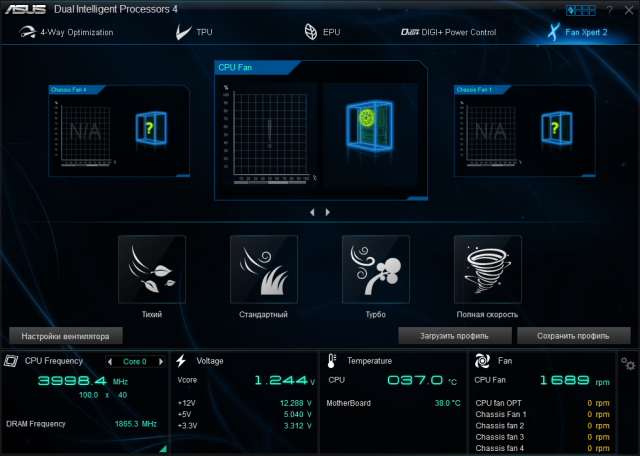Screen dimensions: 640x456
Task: Click the Chassis fan 2 rpm row
Action: pyautogui.click(x=542, y=426)
